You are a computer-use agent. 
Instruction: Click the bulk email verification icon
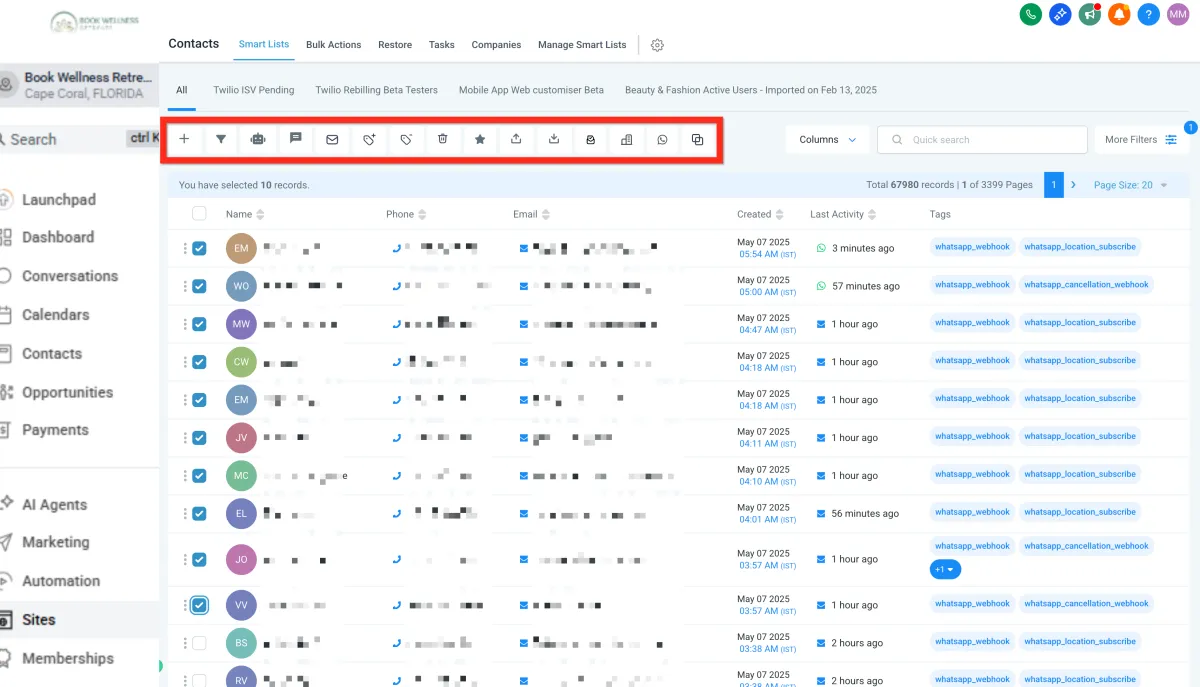click(590, 140)
